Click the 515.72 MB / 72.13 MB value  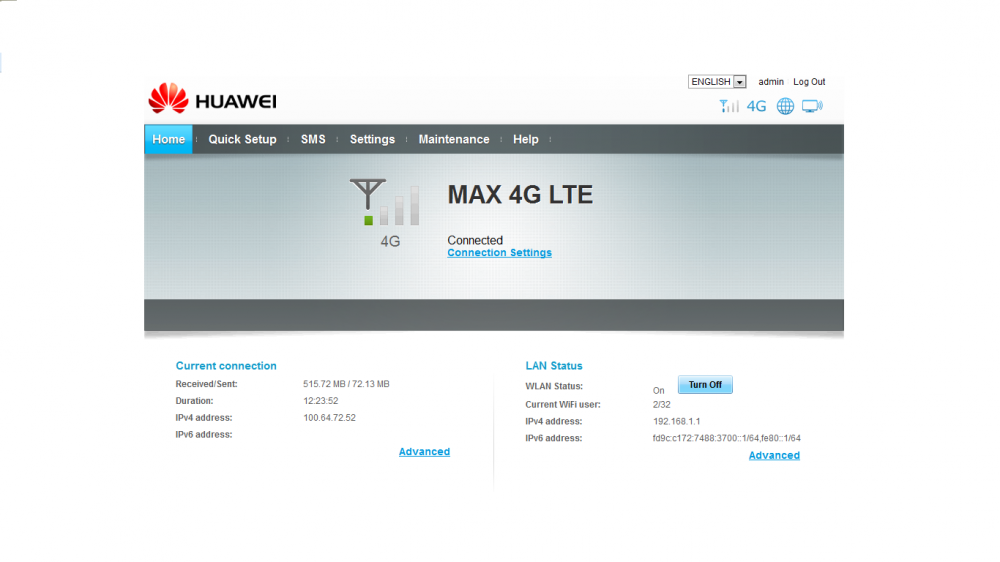pyautogui.click(x=346, y=384)
